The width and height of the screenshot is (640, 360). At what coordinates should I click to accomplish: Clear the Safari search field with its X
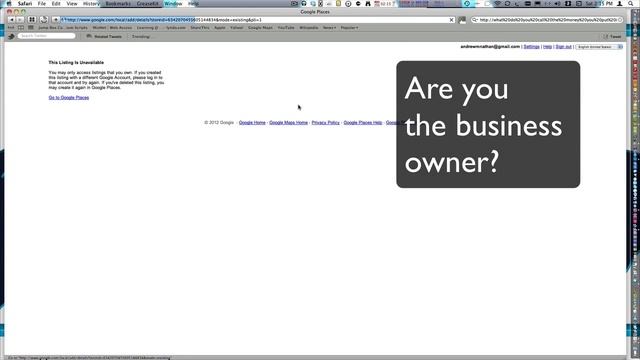[x=620, y=20]
